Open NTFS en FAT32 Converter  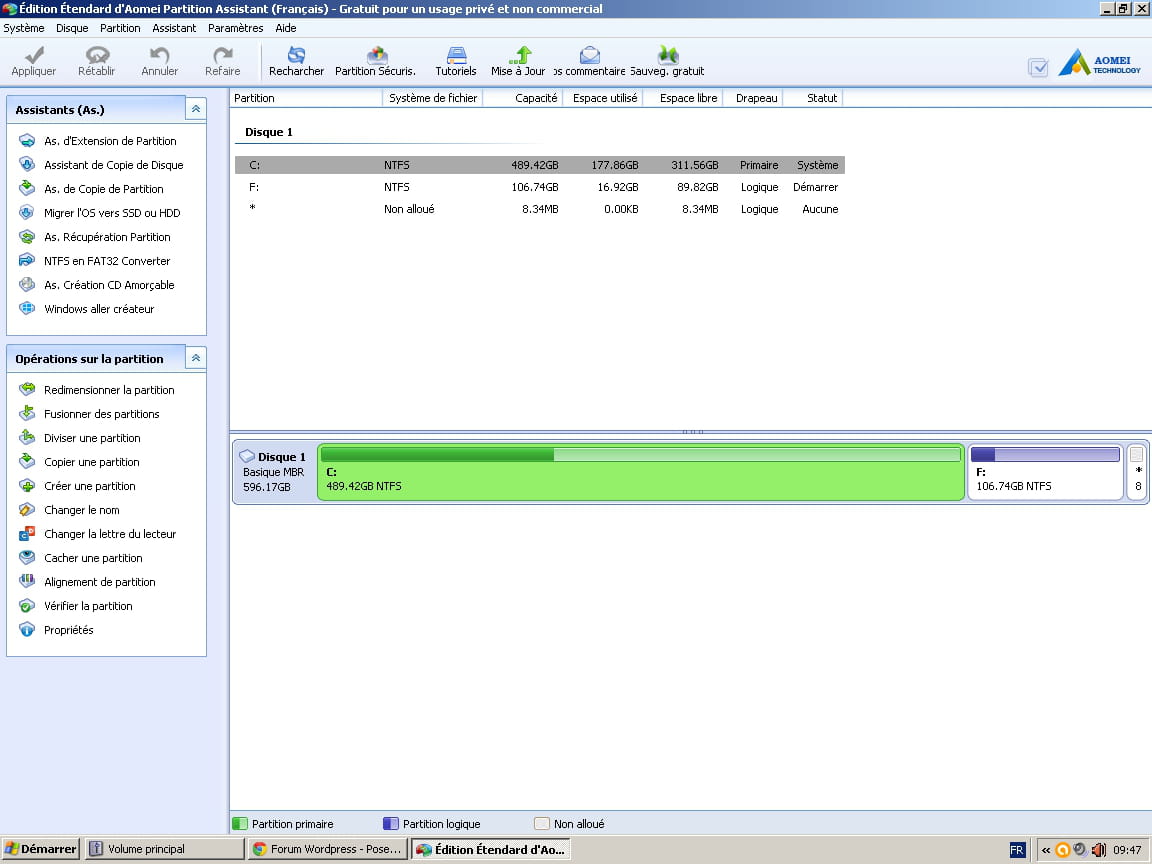pos(107,261)
